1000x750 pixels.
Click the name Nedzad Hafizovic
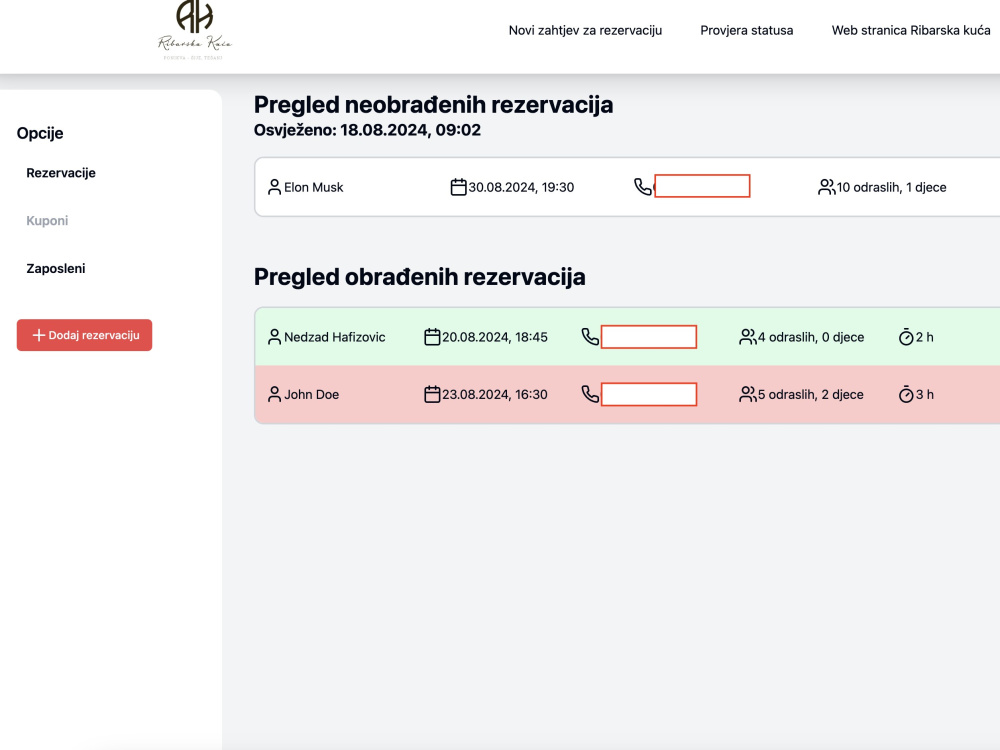(x=334, y=337)
